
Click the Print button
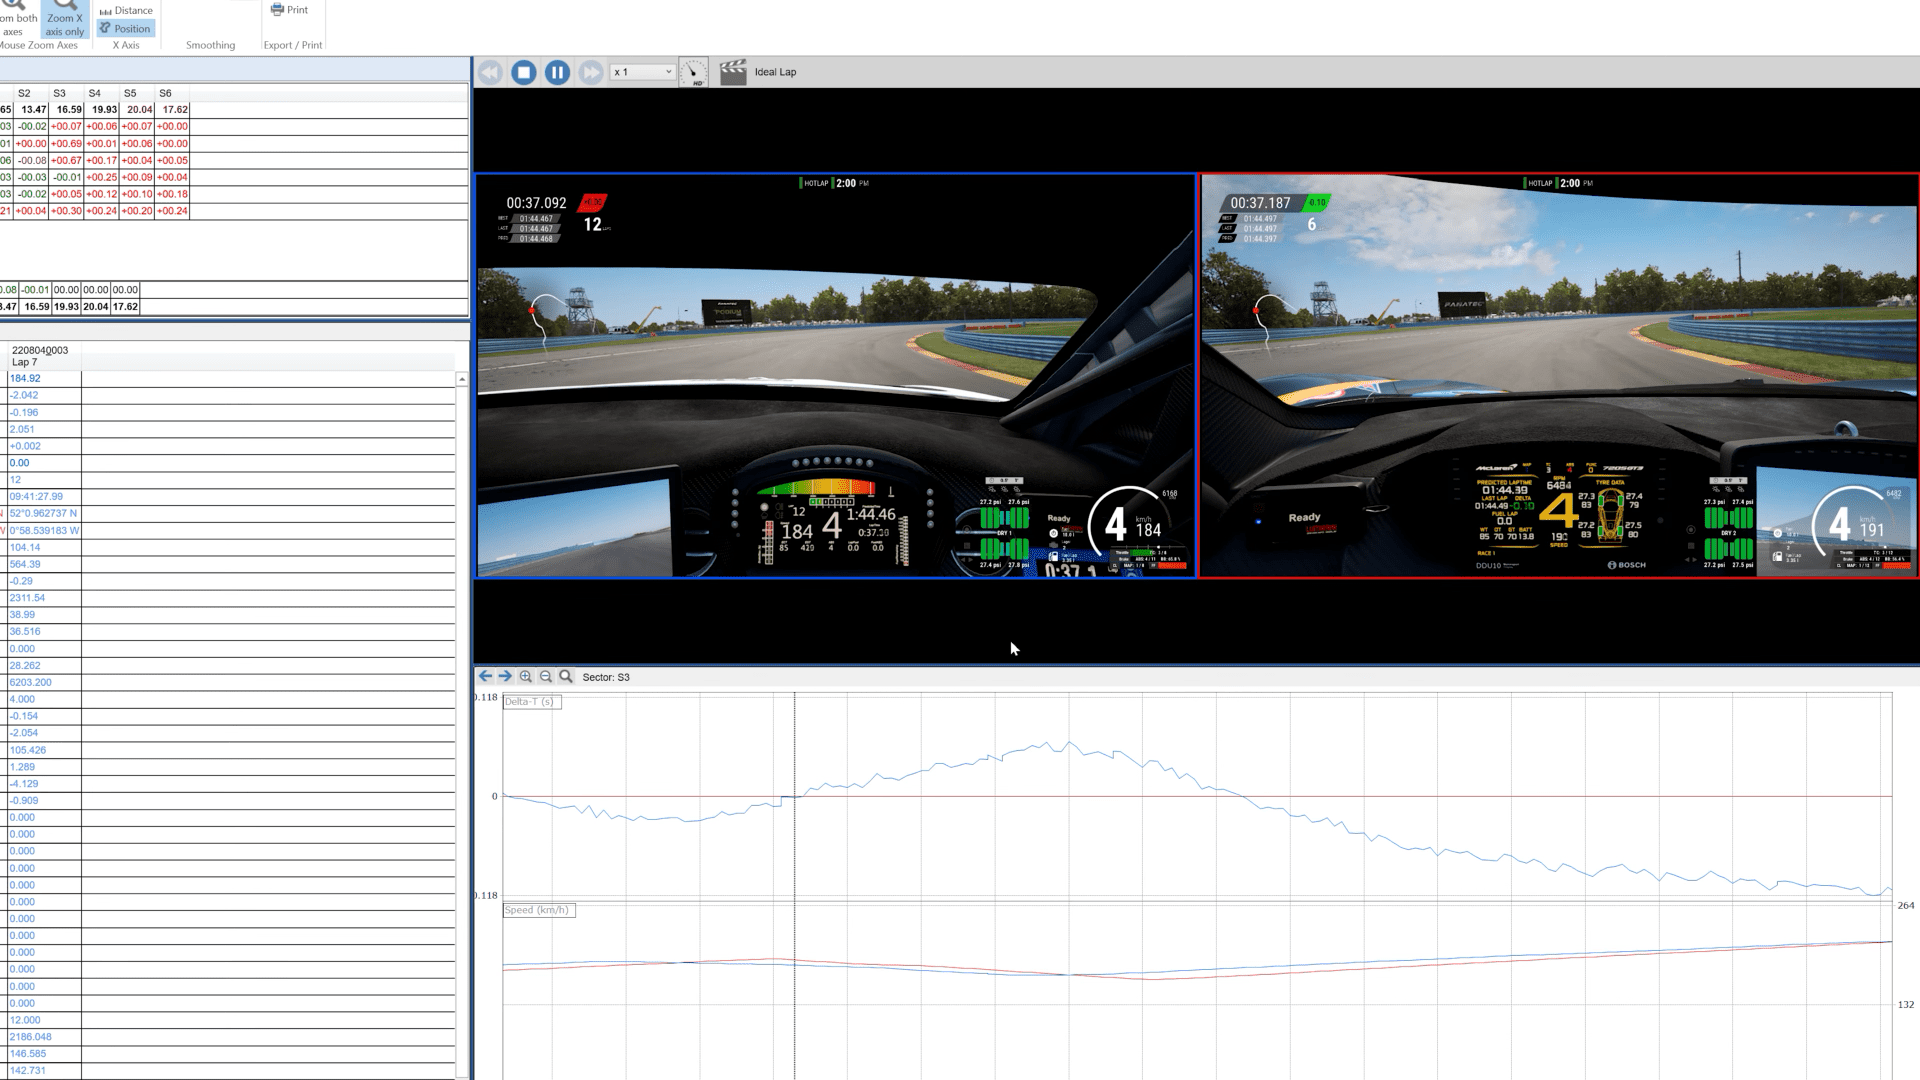coord(291,9)
